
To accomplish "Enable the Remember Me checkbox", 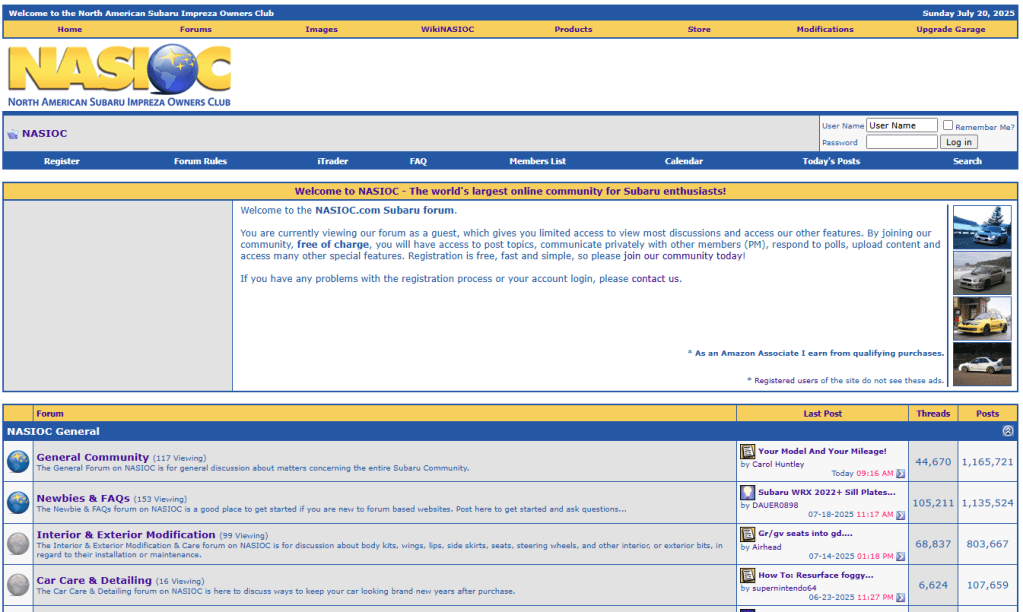I will coord(948,126).
